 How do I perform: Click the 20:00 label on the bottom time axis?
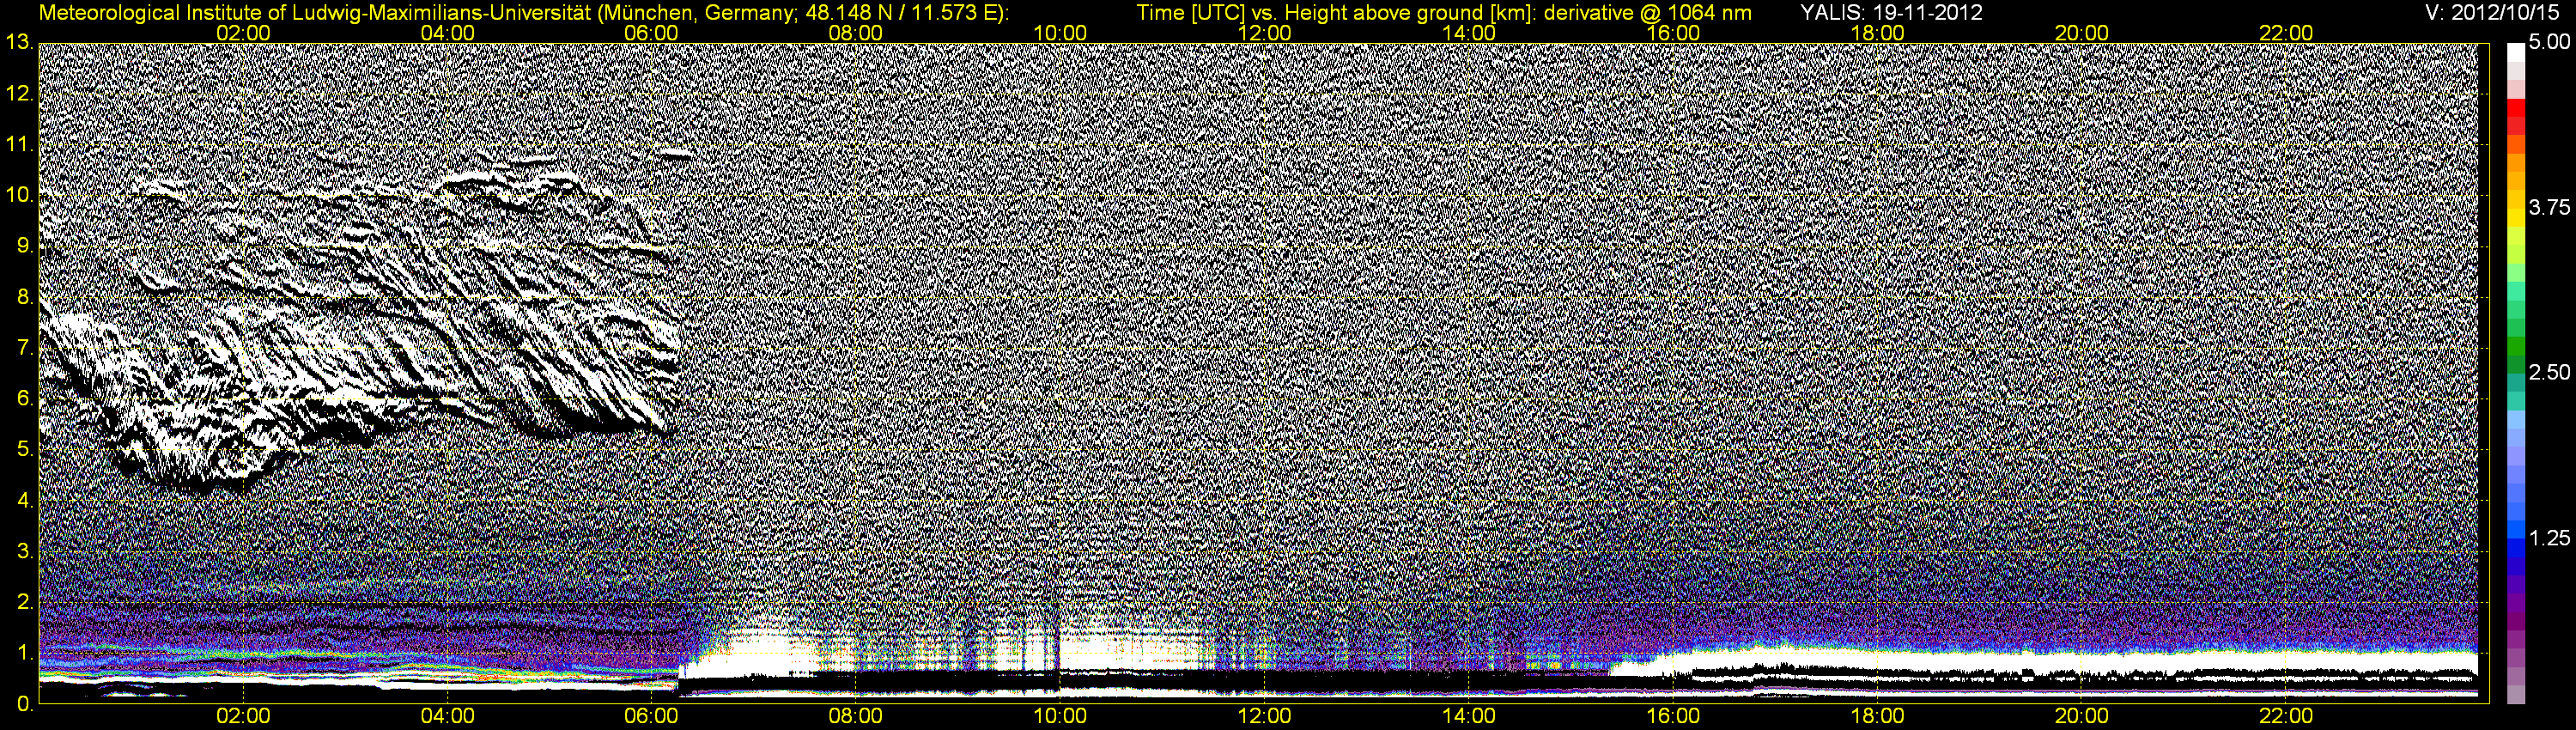2082,717
